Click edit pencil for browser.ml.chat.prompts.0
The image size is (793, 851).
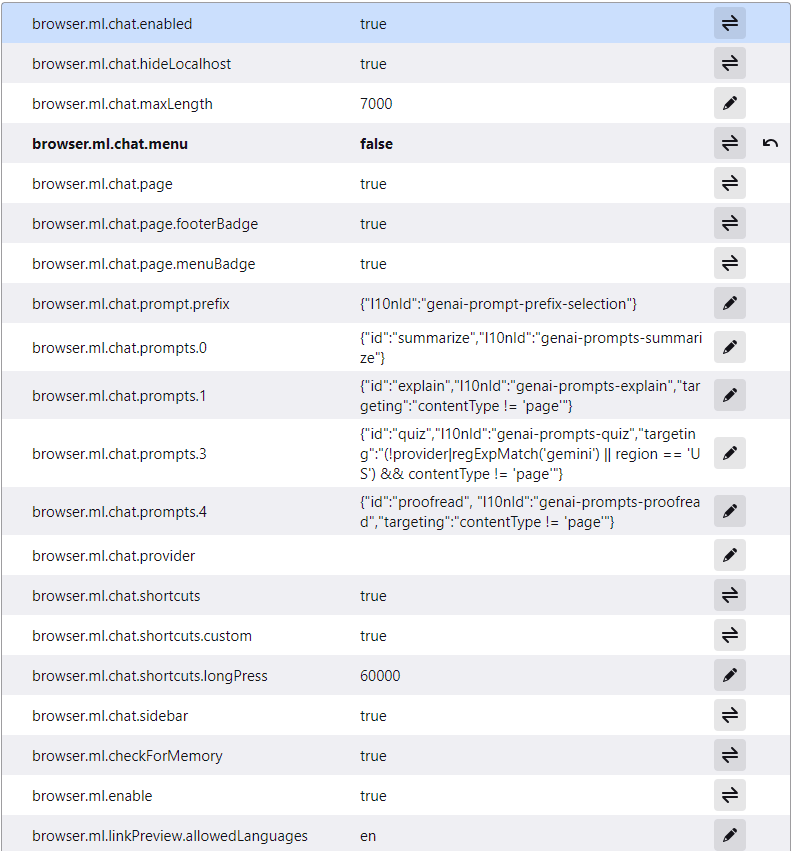730,348
